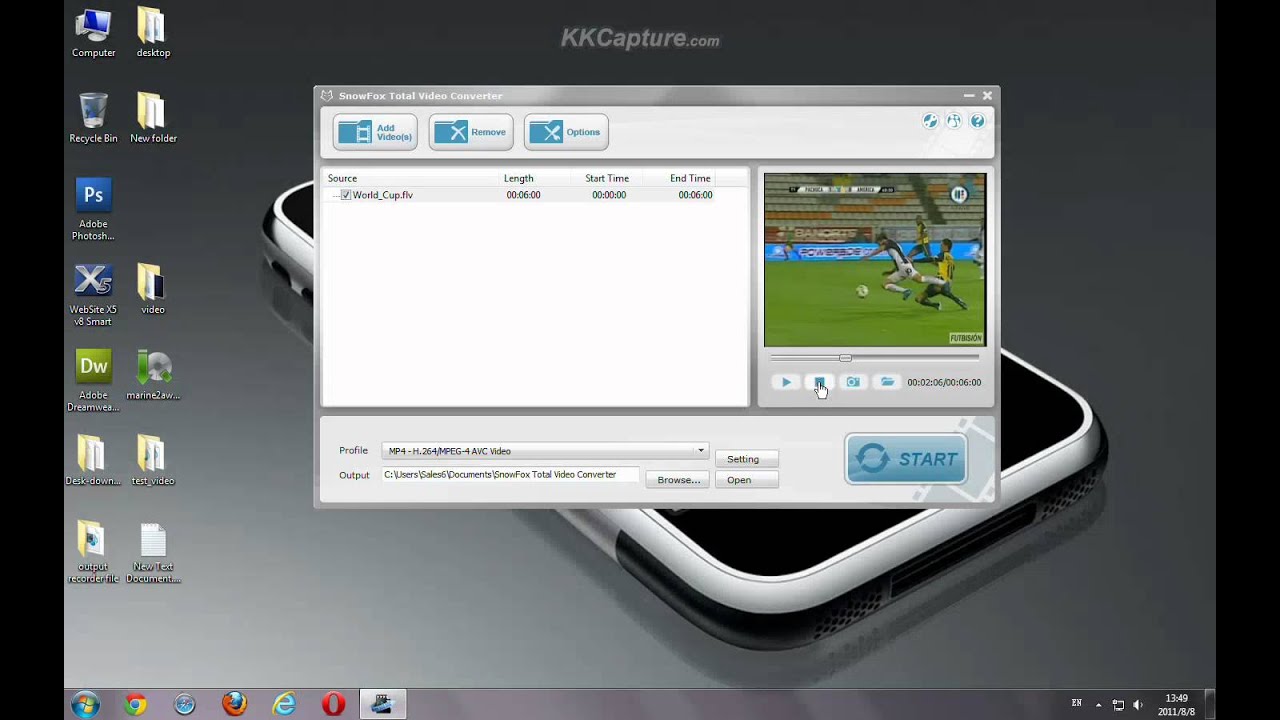
Task: Select the output recorder file folder
Action: coord(93,552)
